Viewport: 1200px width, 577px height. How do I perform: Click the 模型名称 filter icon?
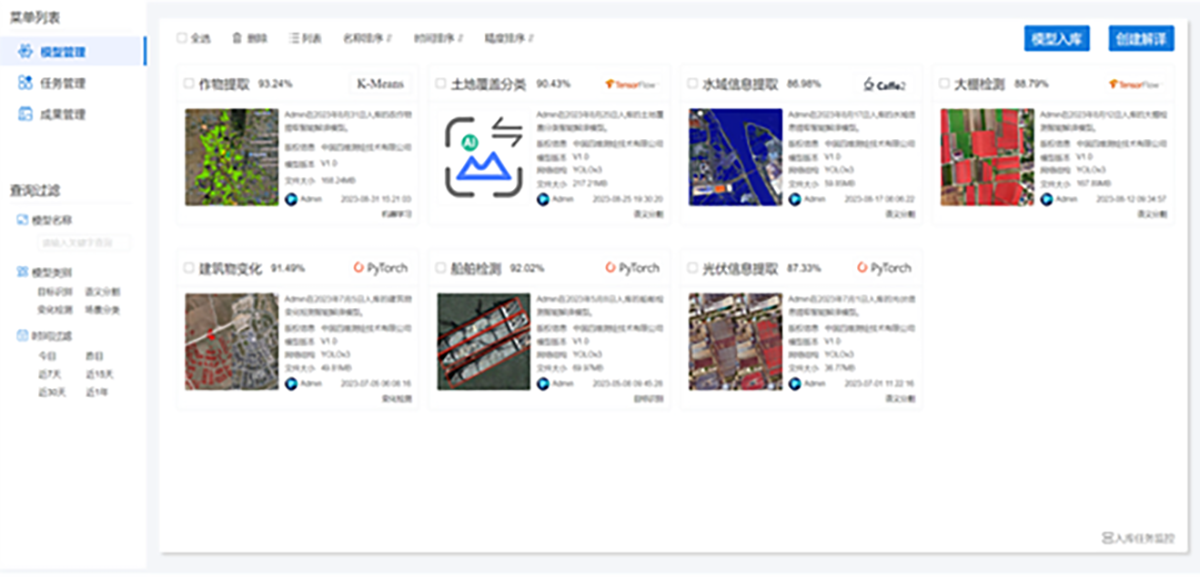[23, 219]
